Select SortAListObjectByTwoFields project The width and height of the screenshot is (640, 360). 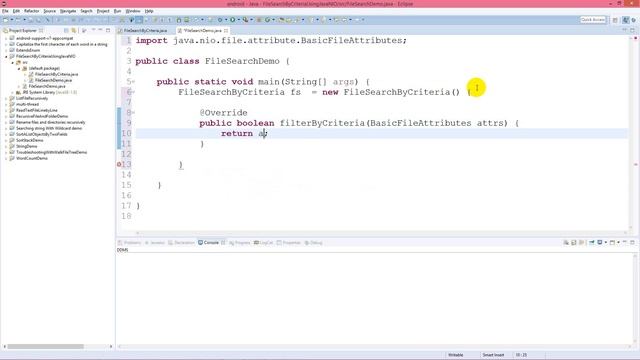coord(41,134)
